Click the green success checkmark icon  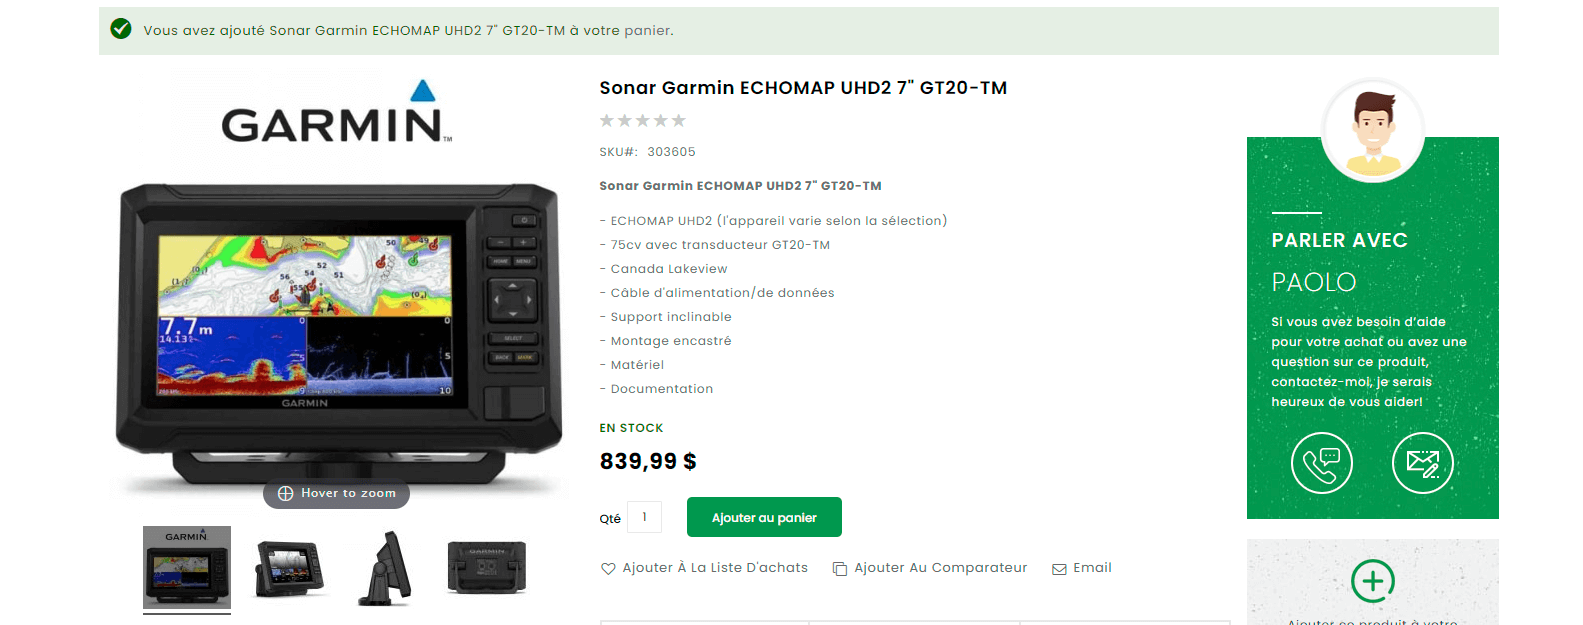(x=121, y=29)
